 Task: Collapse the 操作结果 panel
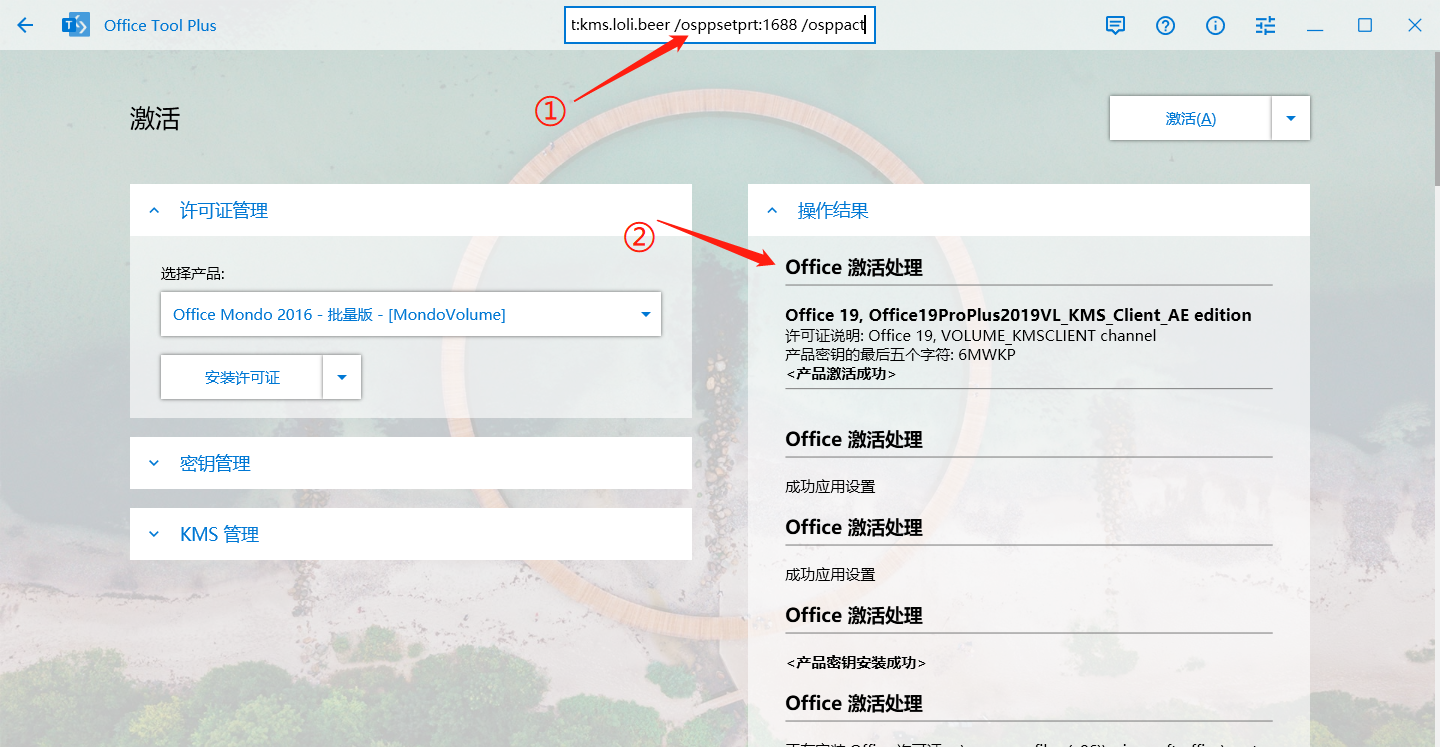772,211
